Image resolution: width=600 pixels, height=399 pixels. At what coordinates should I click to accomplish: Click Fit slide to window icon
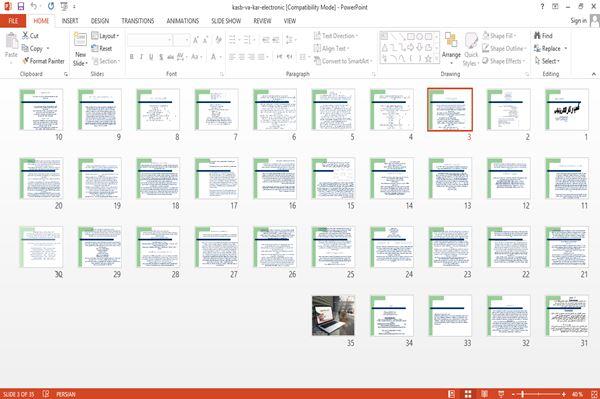click(x=594, y=394)
